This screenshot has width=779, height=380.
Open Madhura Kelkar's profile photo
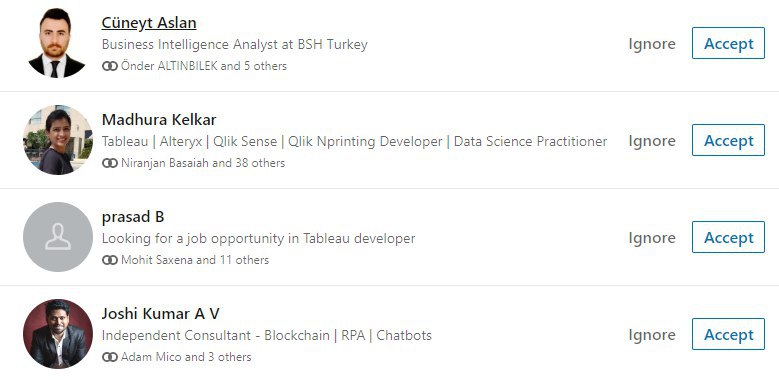click(x=58, y=140)
